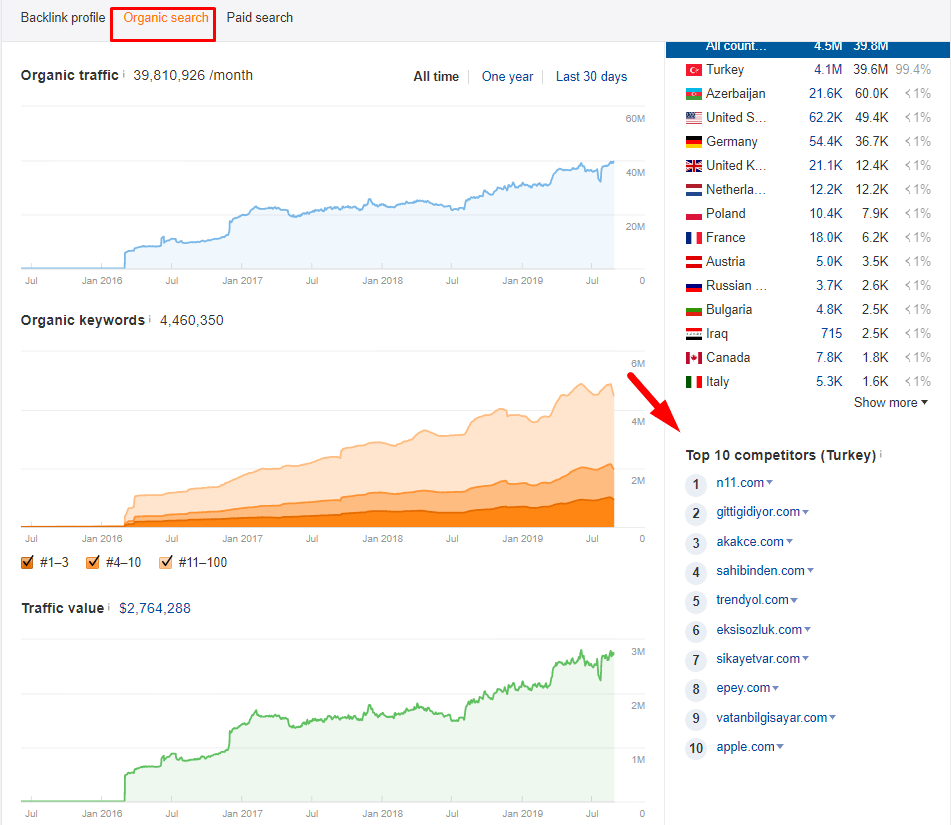Click the Azerbaijan flag icon
951x825 pixels.
[x=694, y=94]
